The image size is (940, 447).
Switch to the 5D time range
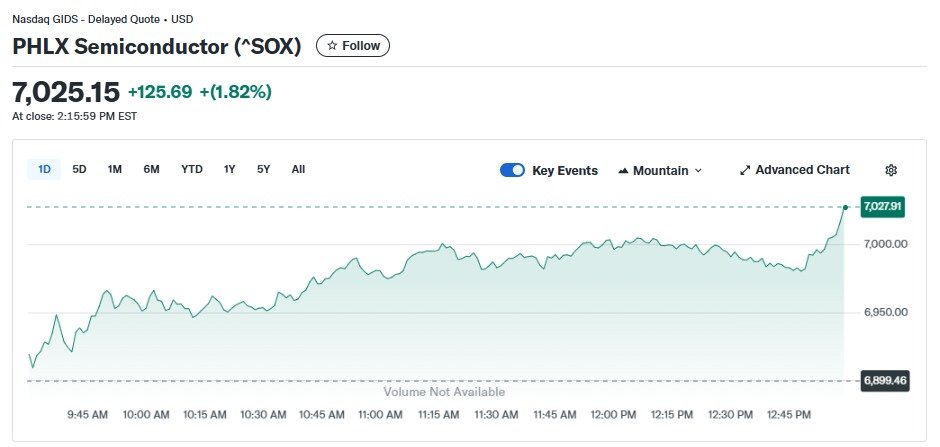click(x=79, y=169)
